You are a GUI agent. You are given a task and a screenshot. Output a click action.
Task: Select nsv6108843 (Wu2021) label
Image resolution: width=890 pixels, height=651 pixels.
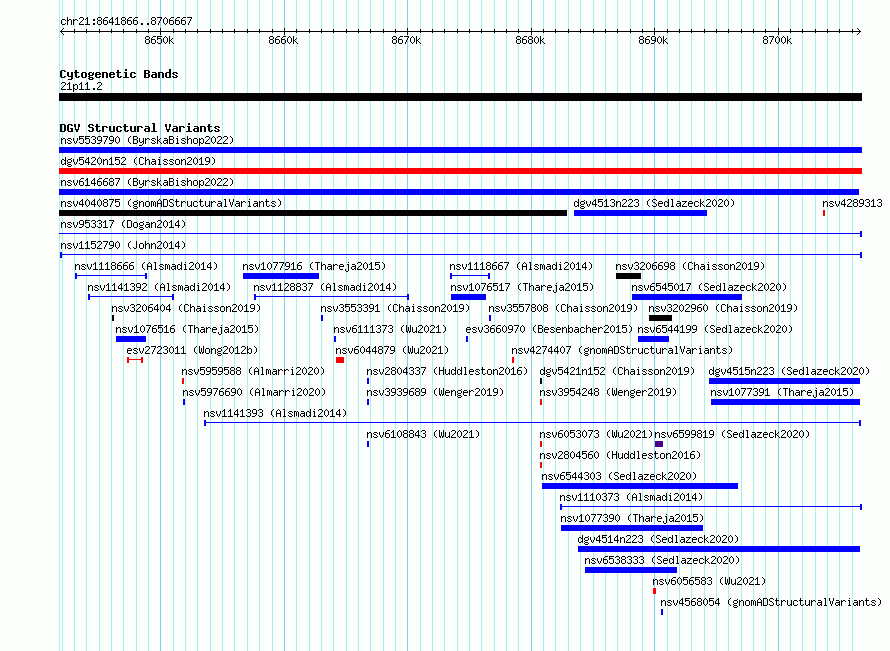[x=423, y=434]
